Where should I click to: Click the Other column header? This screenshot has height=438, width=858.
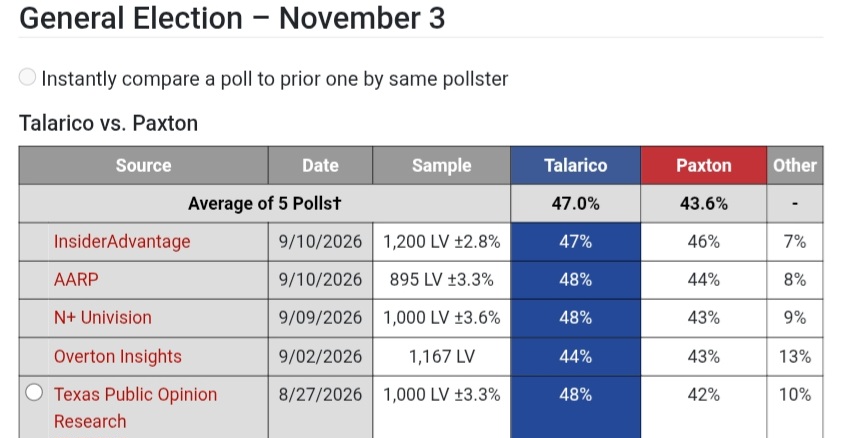pos(795,165)
